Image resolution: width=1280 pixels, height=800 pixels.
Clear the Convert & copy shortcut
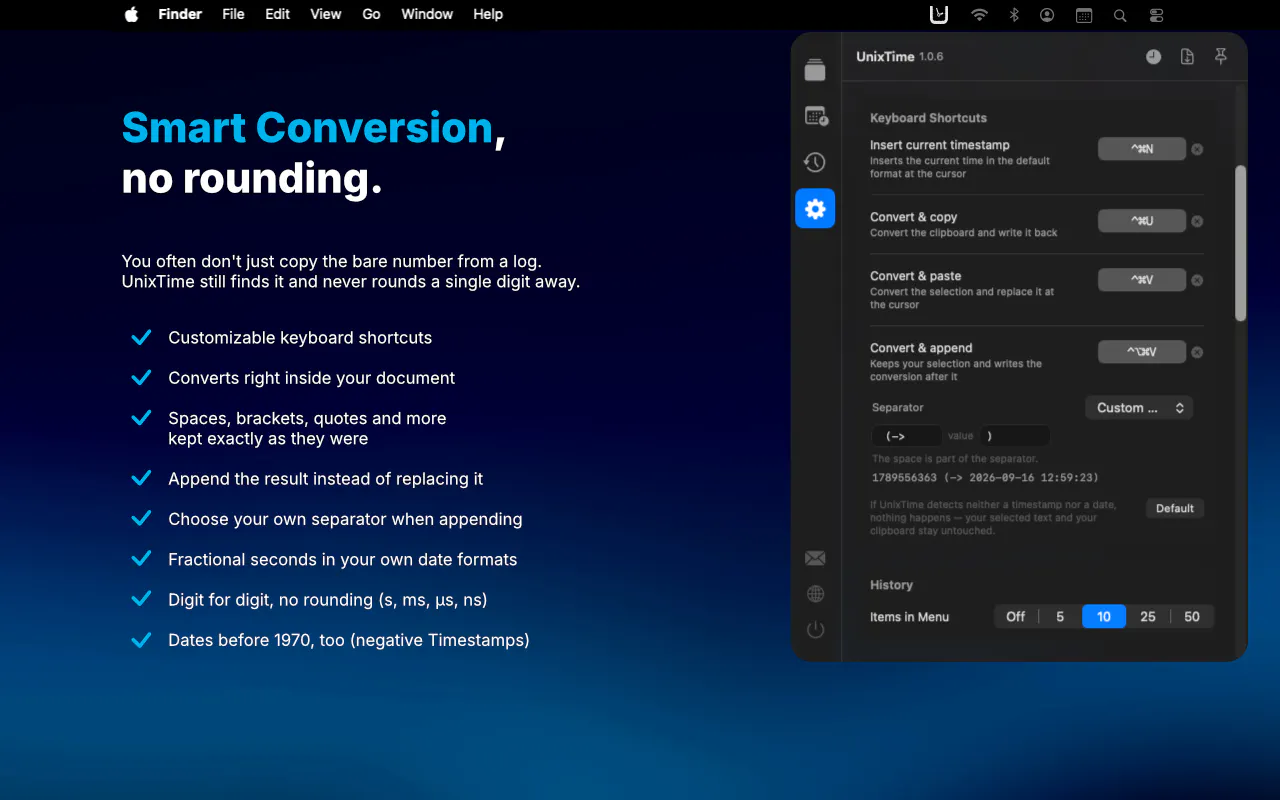[x=1197, y=221]
